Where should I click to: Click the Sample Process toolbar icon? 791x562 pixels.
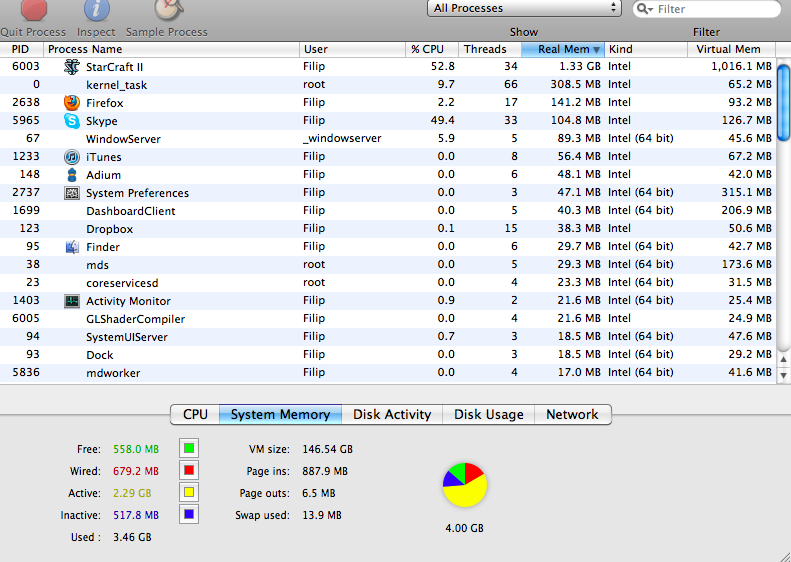pos(169,10)
